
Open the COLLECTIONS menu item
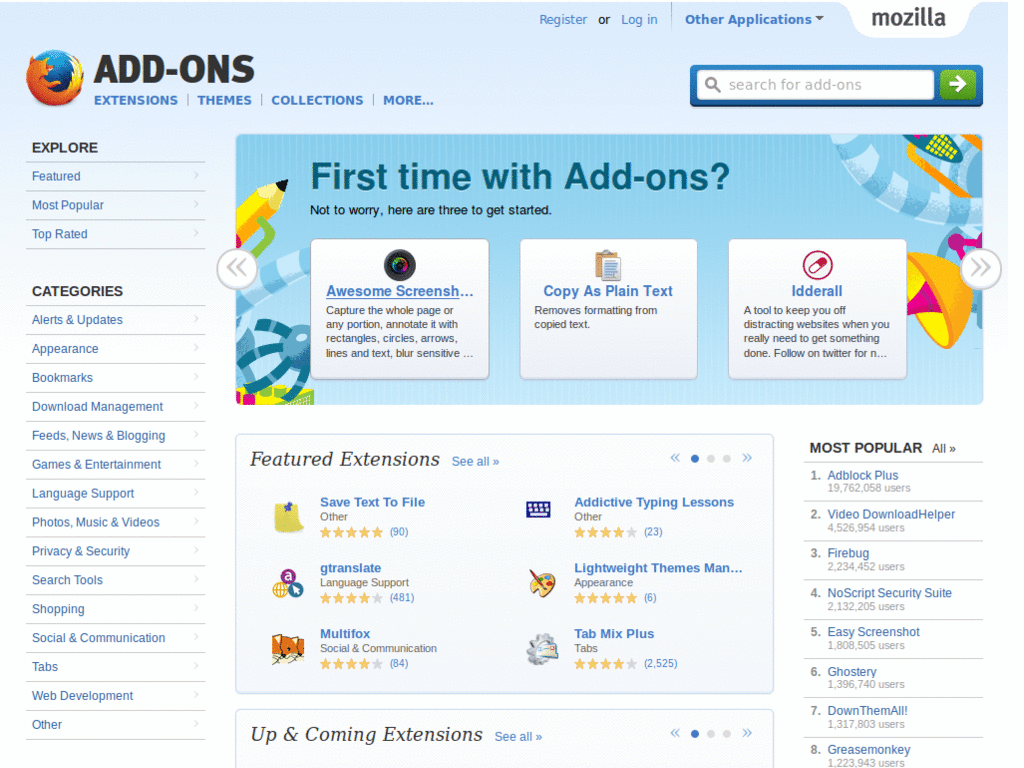(317, 100)
